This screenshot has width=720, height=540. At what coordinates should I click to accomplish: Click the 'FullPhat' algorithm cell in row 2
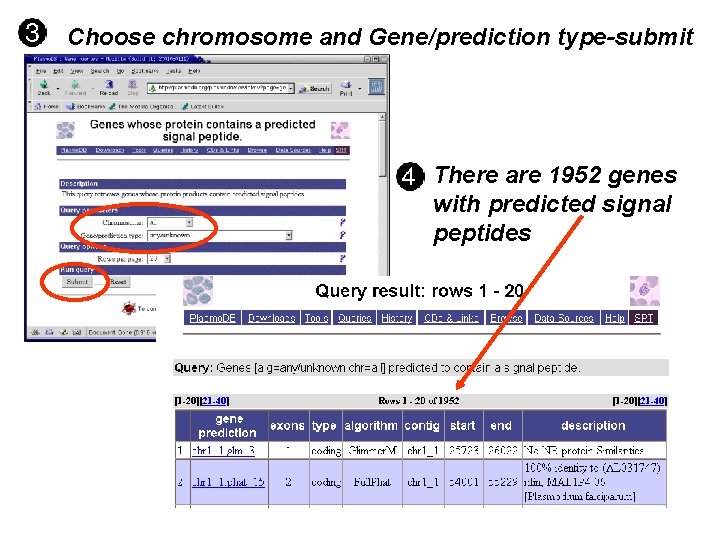372,482
